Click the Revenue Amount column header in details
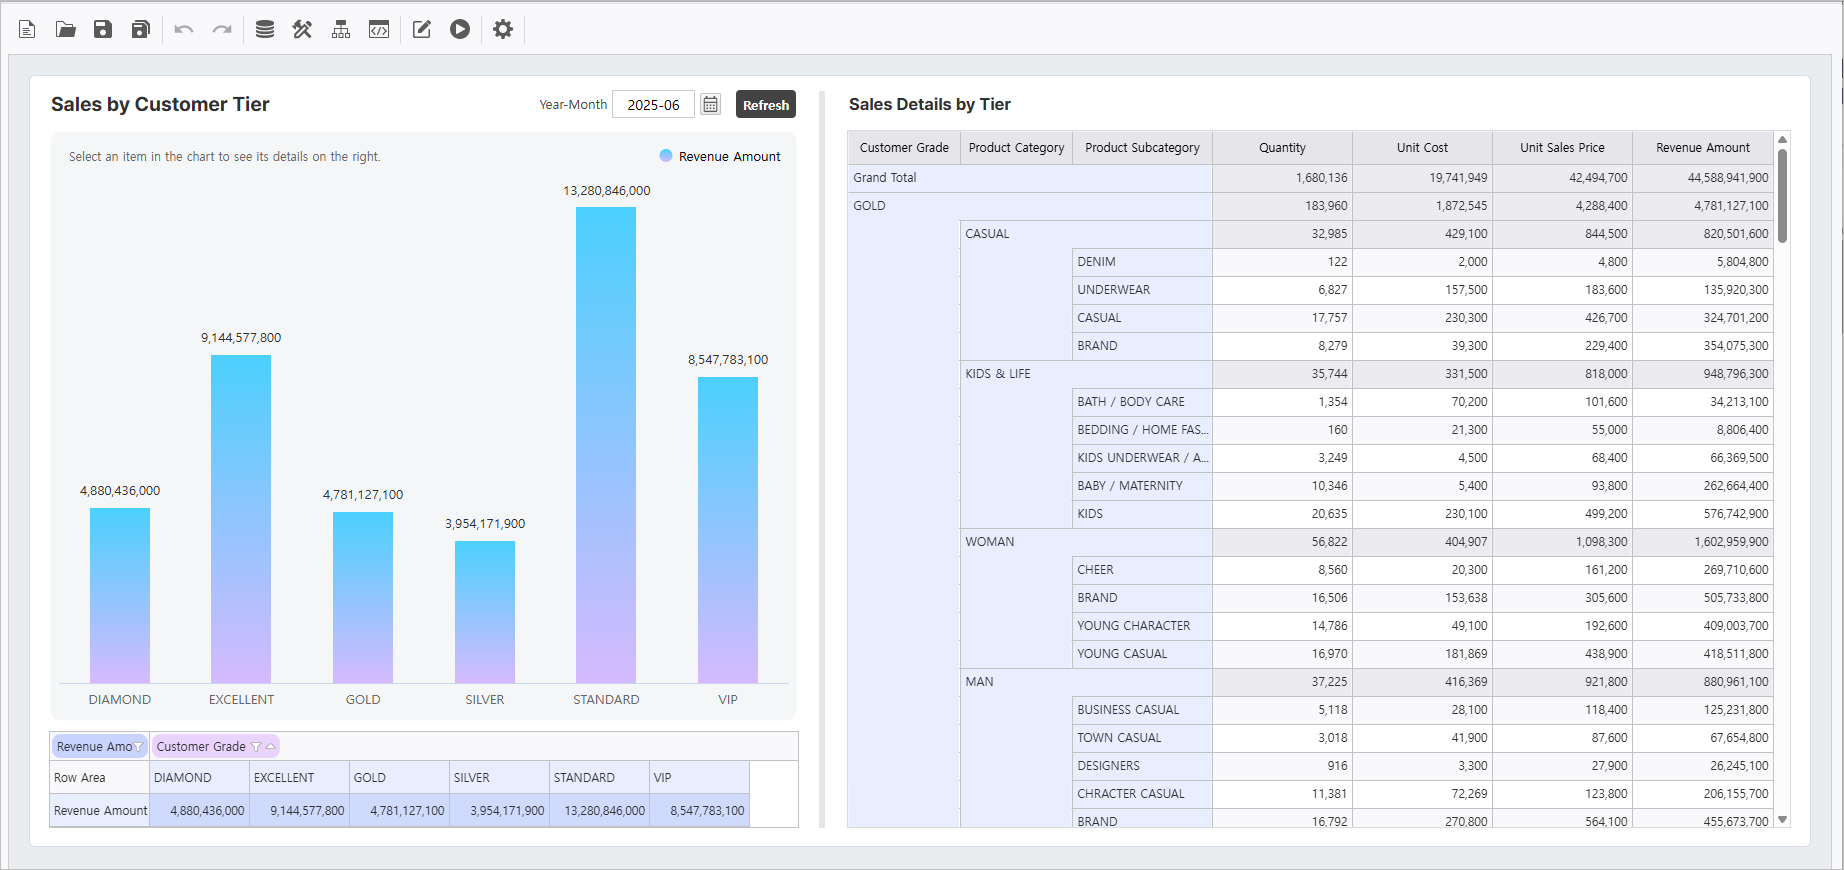Image resolution: width=1844 pixels, height=870 pixels. [x=1702, y=147]
